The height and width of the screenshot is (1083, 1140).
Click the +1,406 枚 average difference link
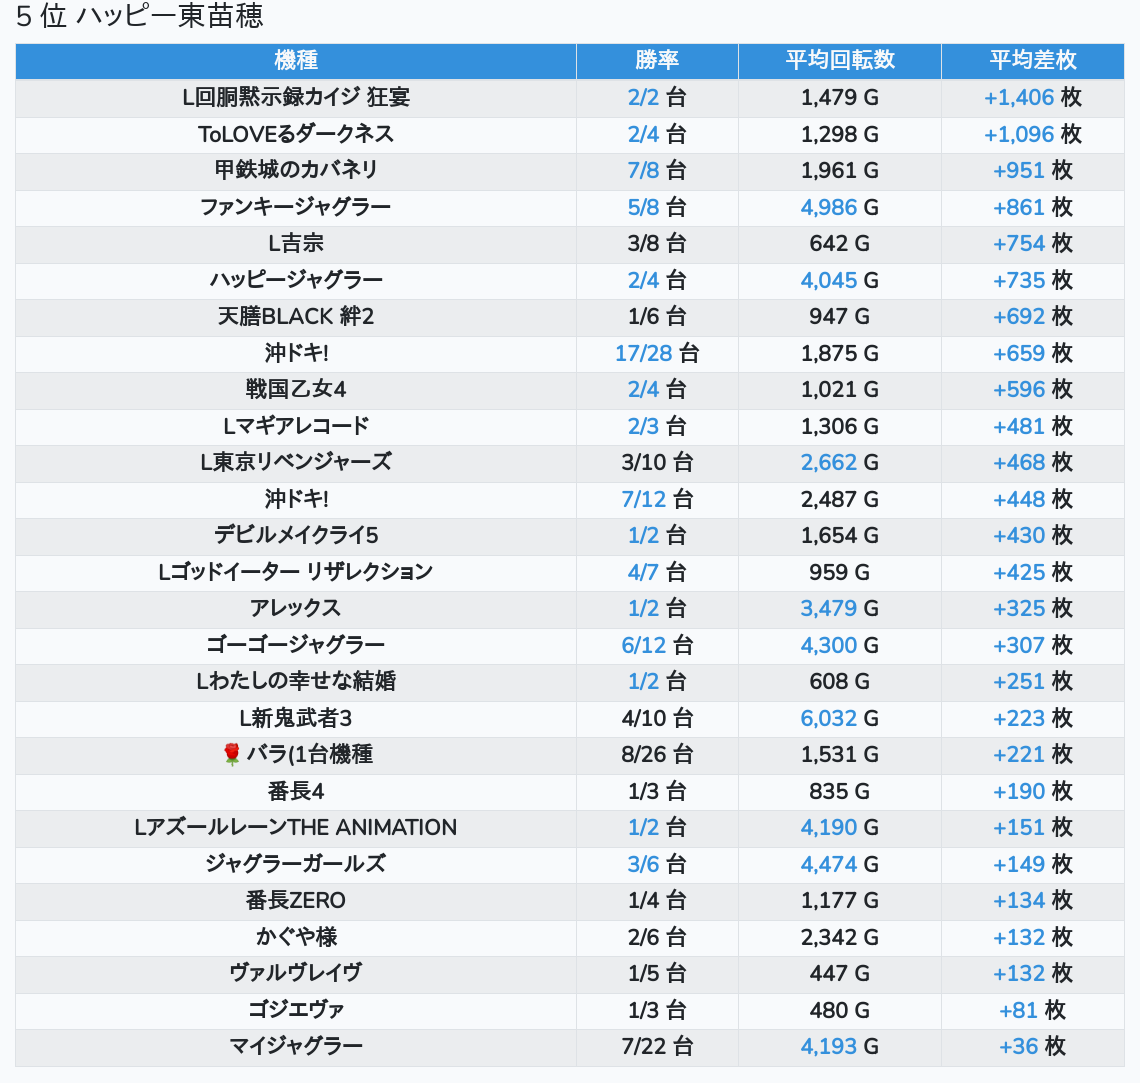(x=1019, y=97)
